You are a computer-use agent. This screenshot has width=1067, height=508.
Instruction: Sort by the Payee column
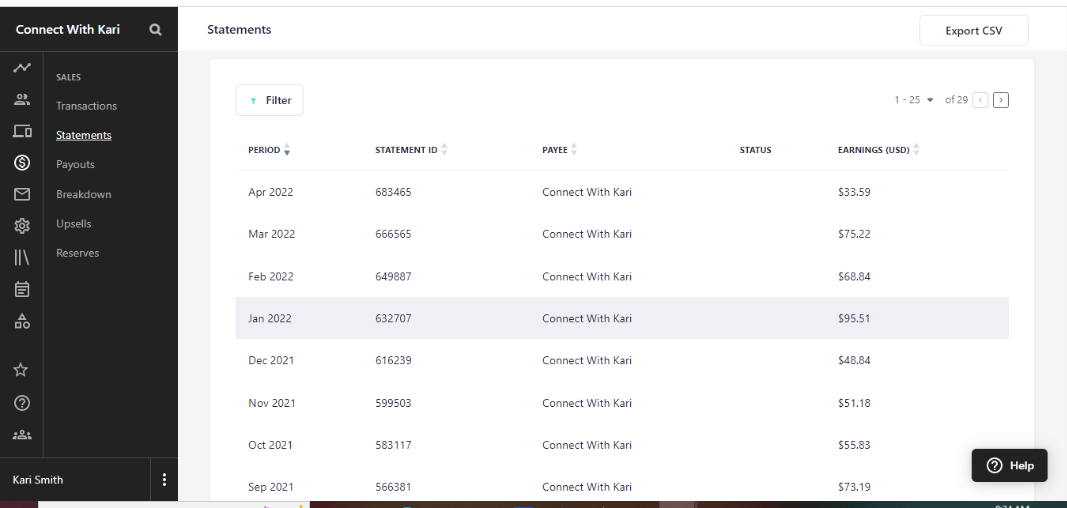pyautogui.click(x=559, y=150)
